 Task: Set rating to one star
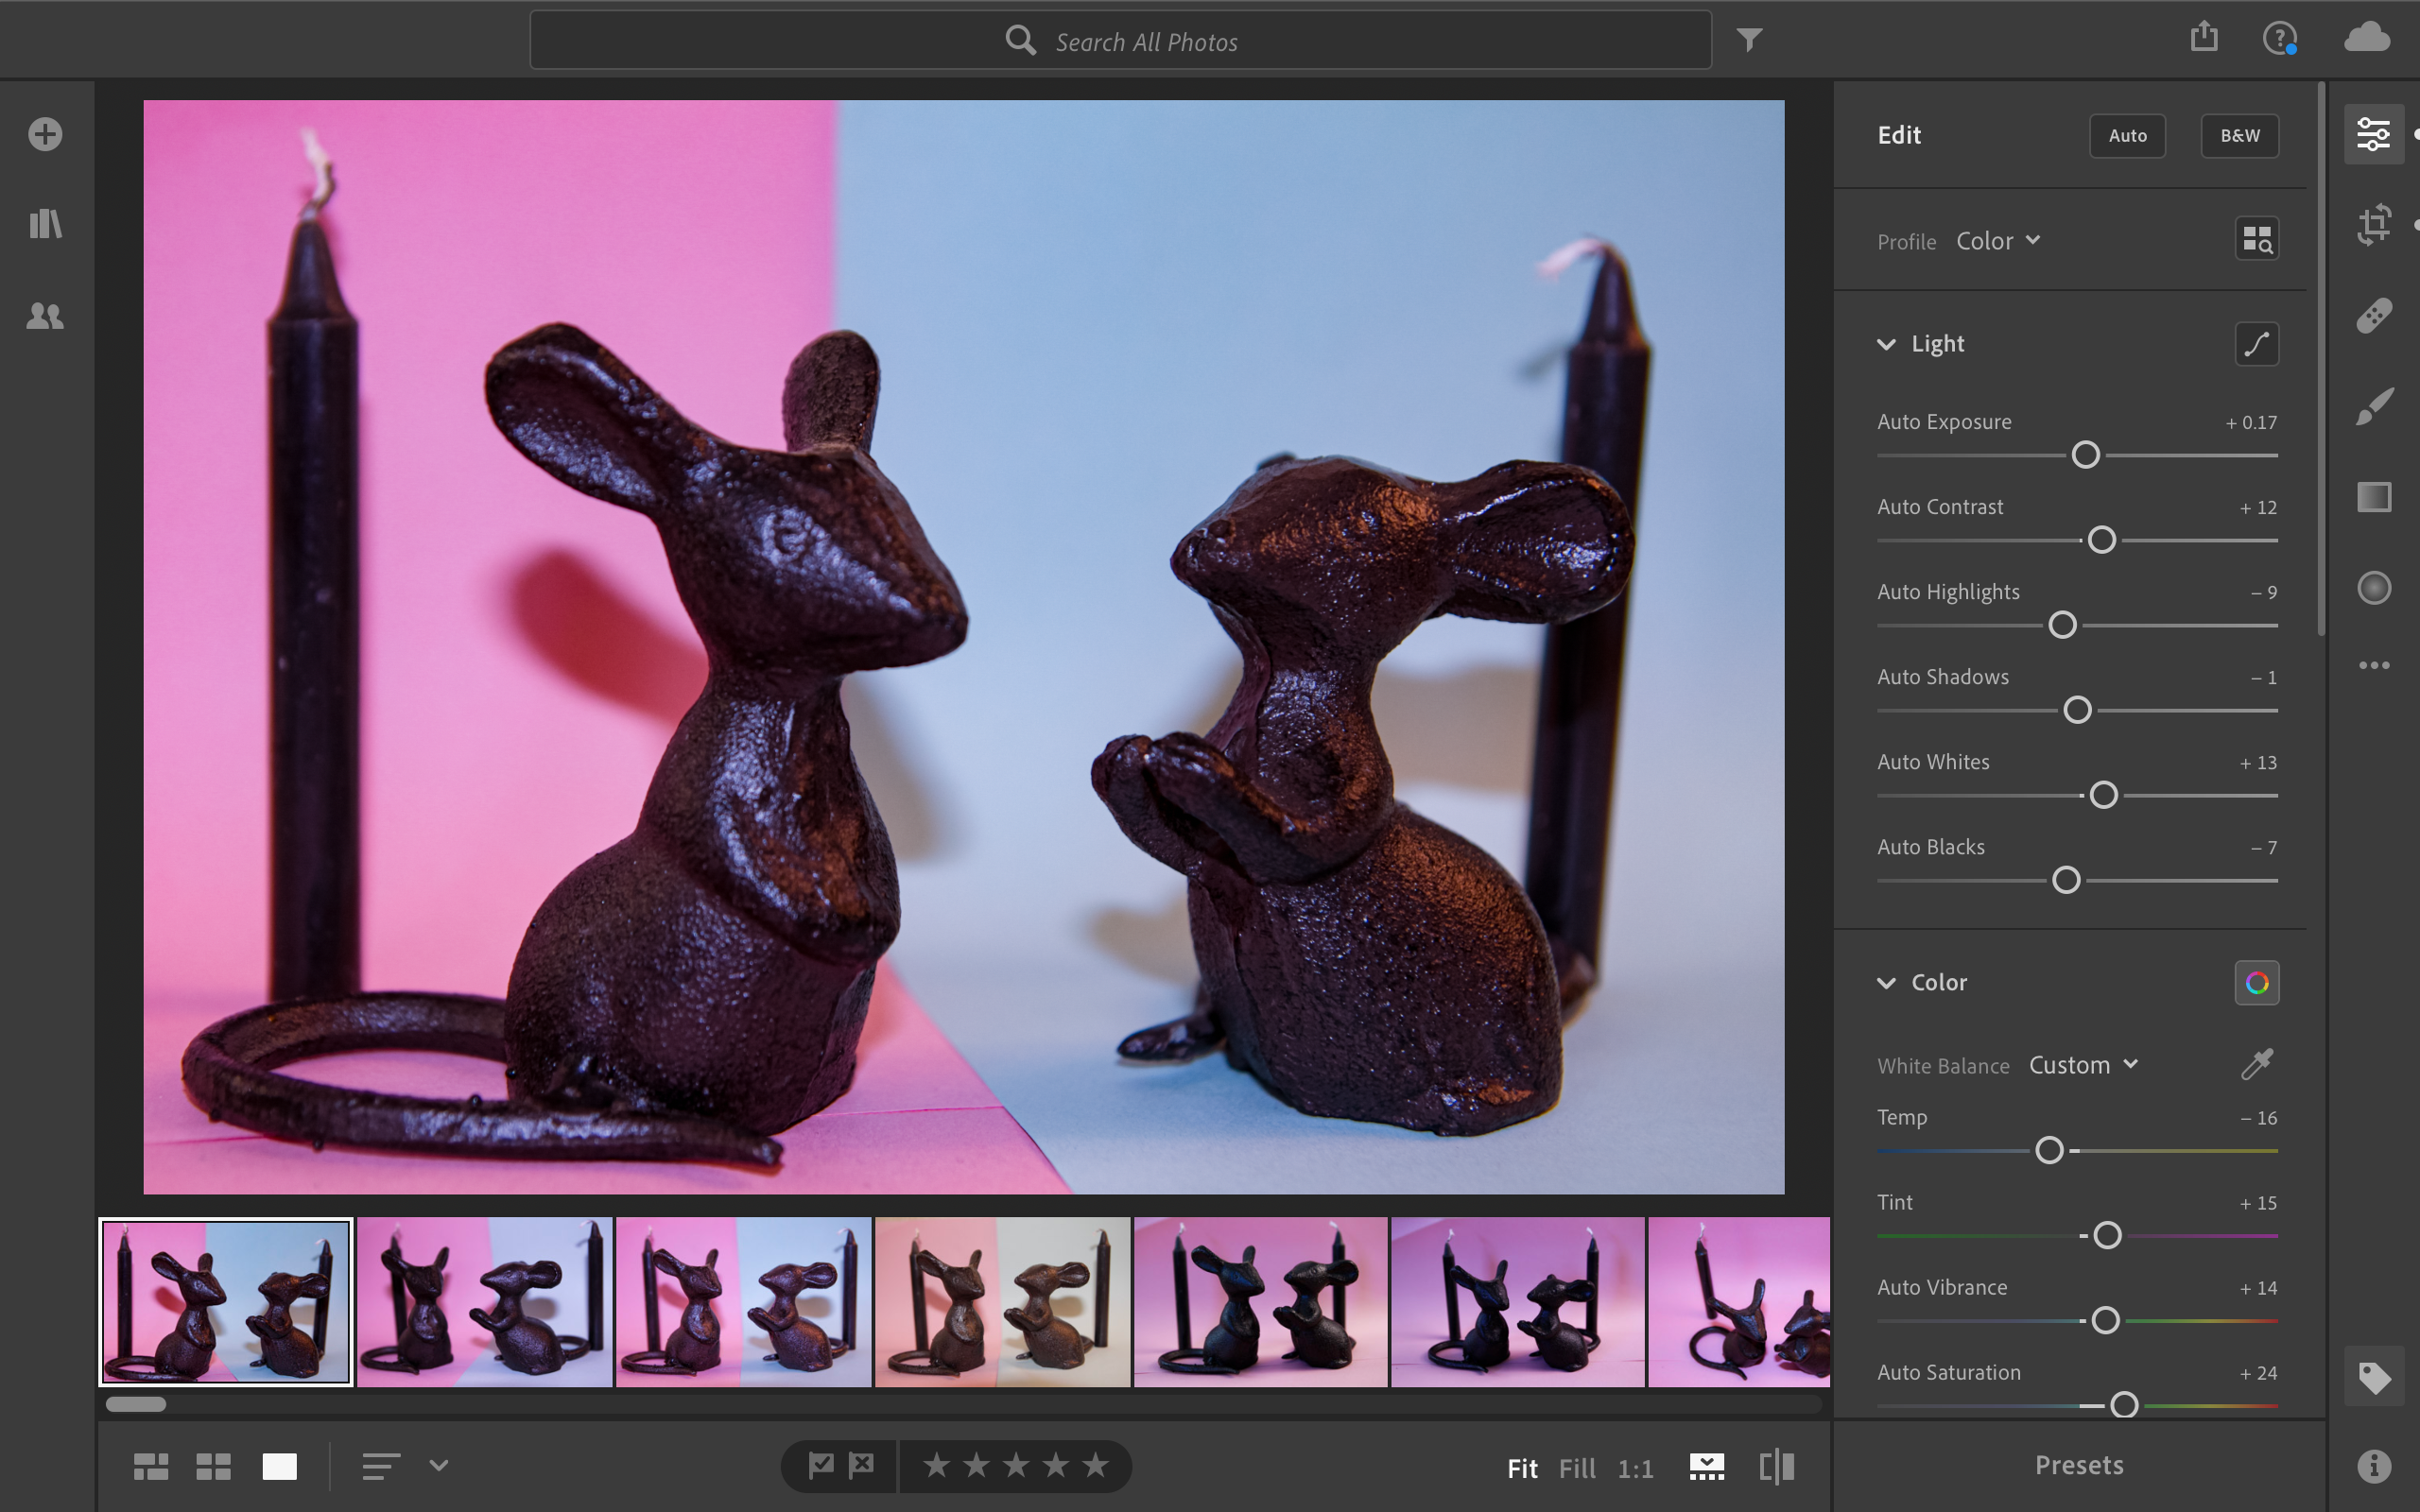[x=936, y=1466]
